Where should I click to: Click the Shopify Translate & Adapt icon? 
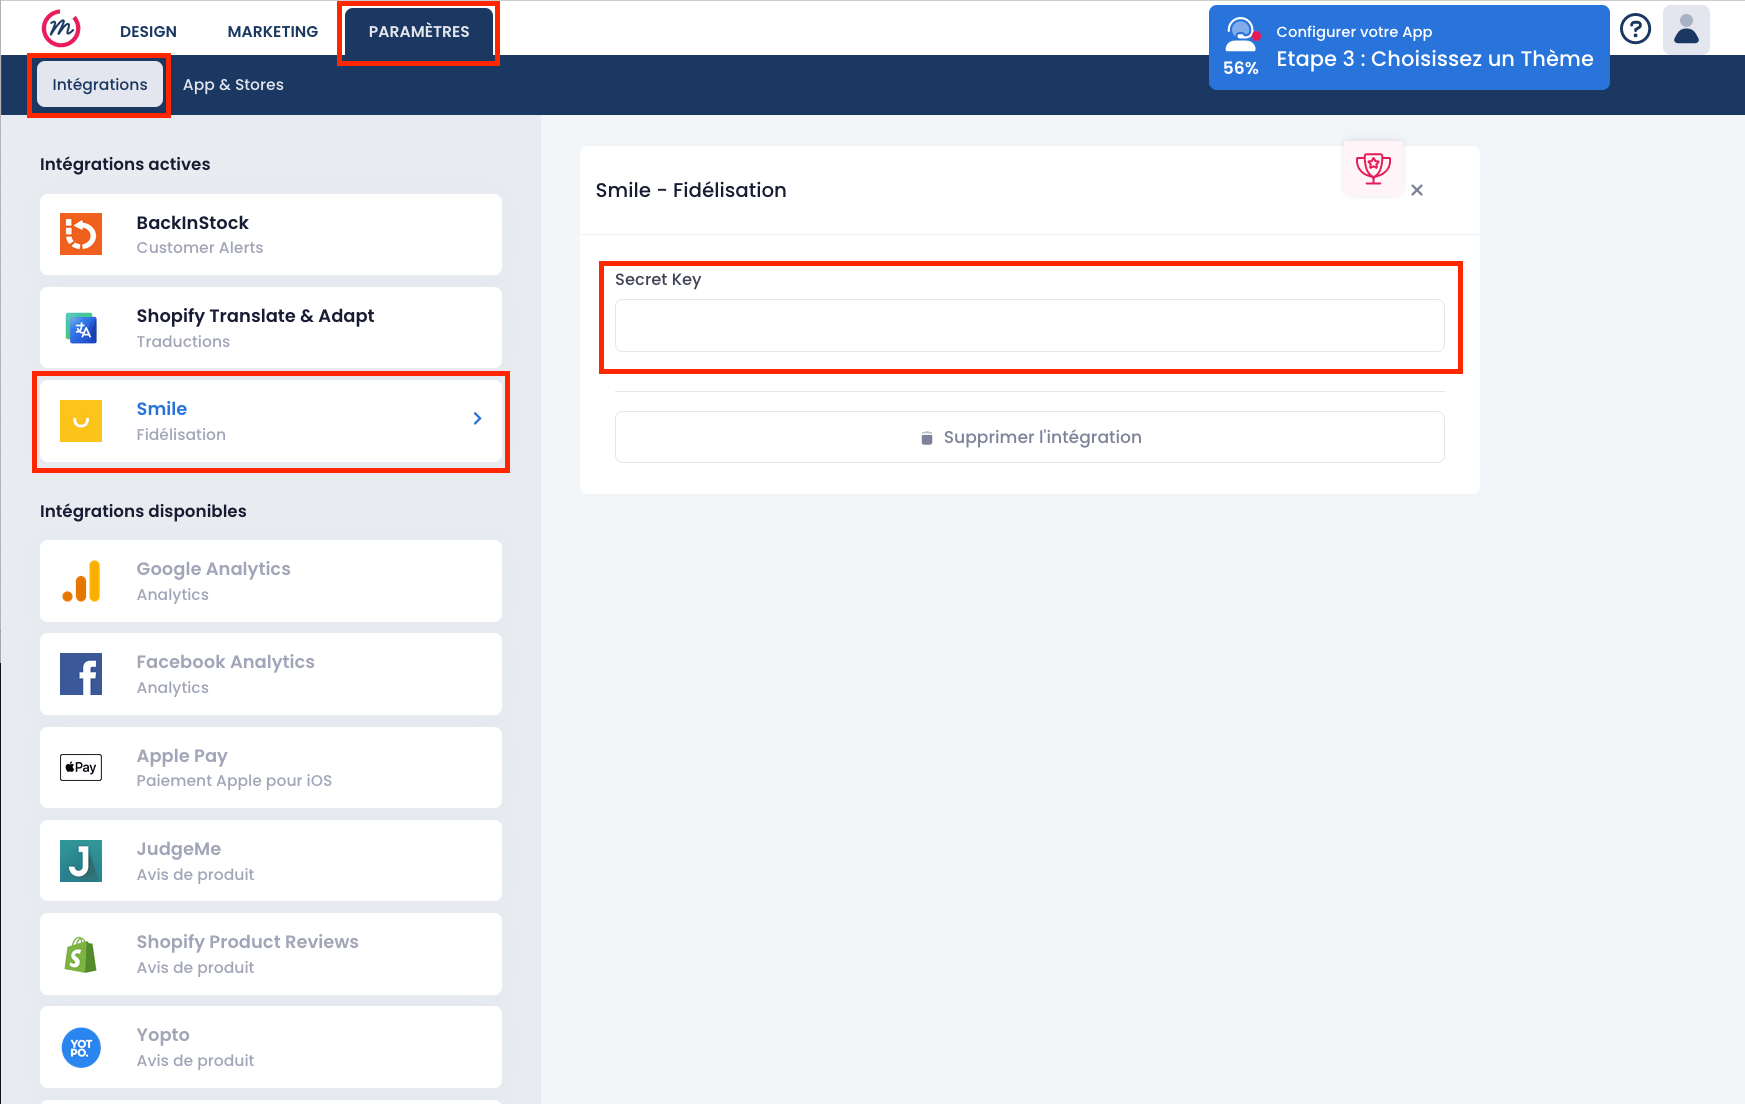(81, 327)
